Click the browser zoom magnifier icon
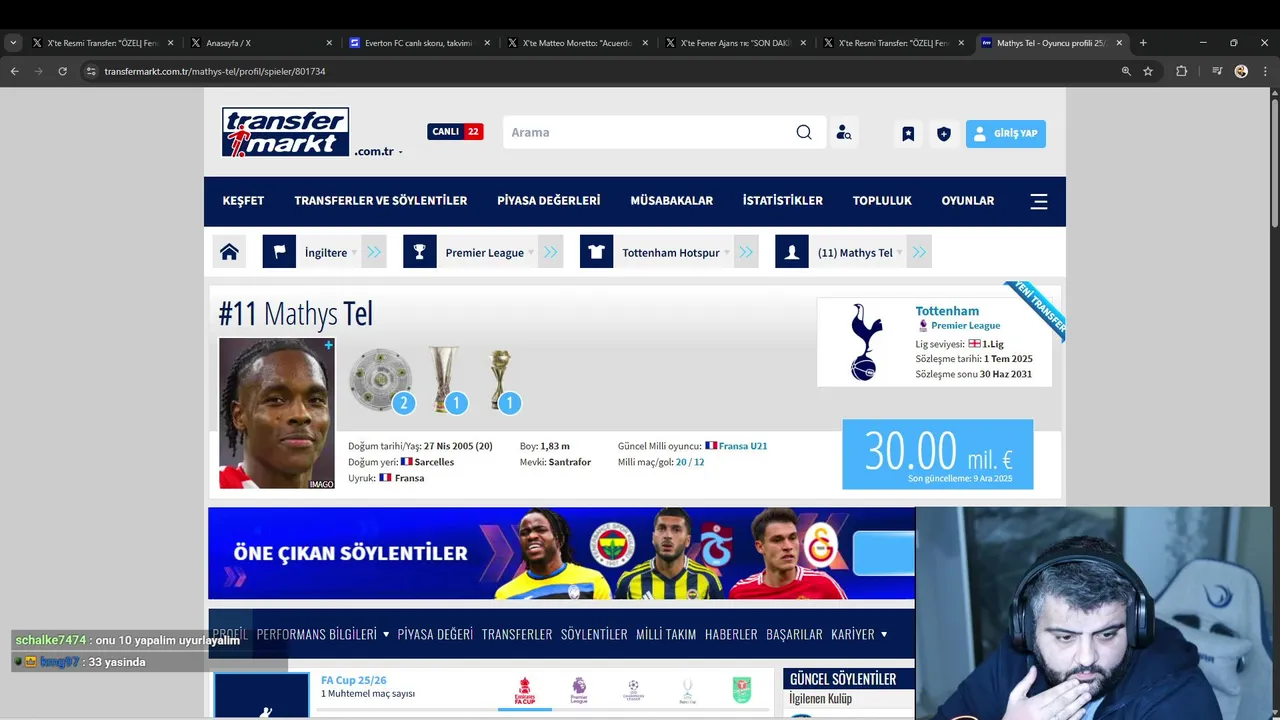 [1126, 71]
